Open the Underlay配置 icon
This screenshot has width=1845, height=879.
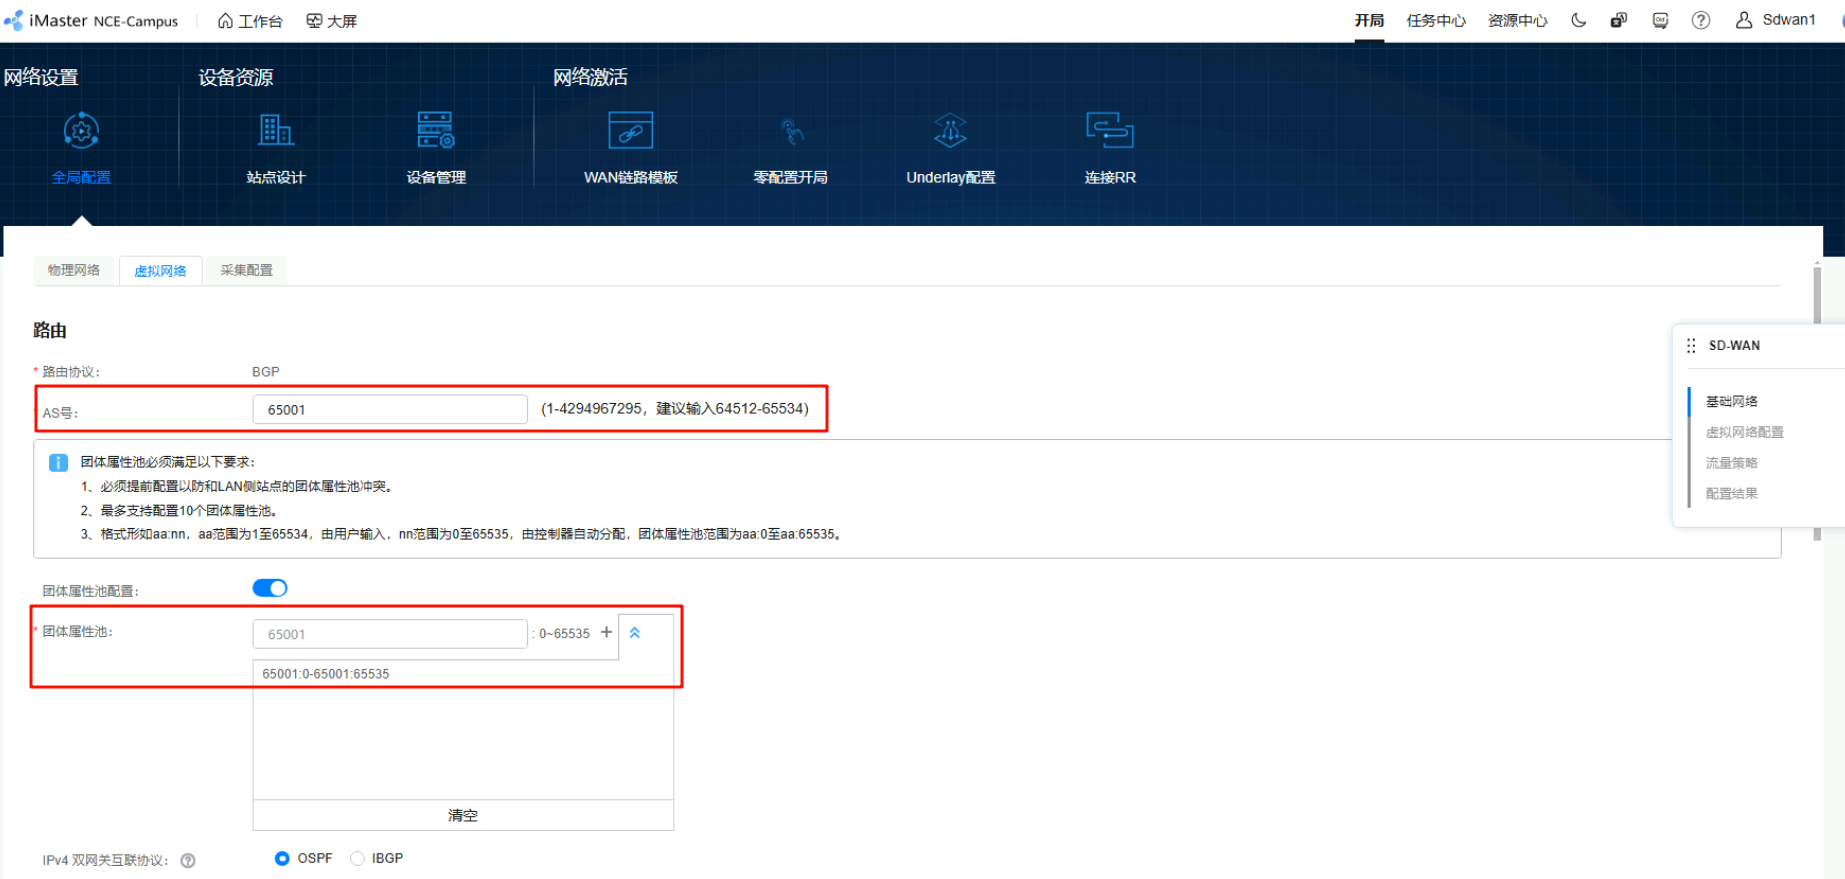(x=950, y=131)
